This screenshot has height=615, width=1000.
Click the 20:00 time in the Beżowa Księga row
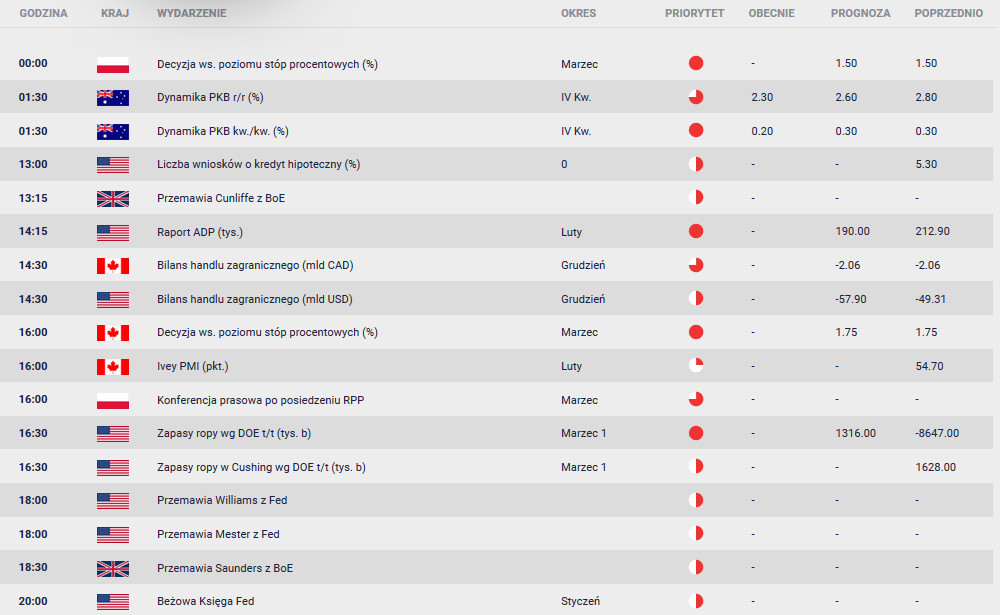coord(33,602)
